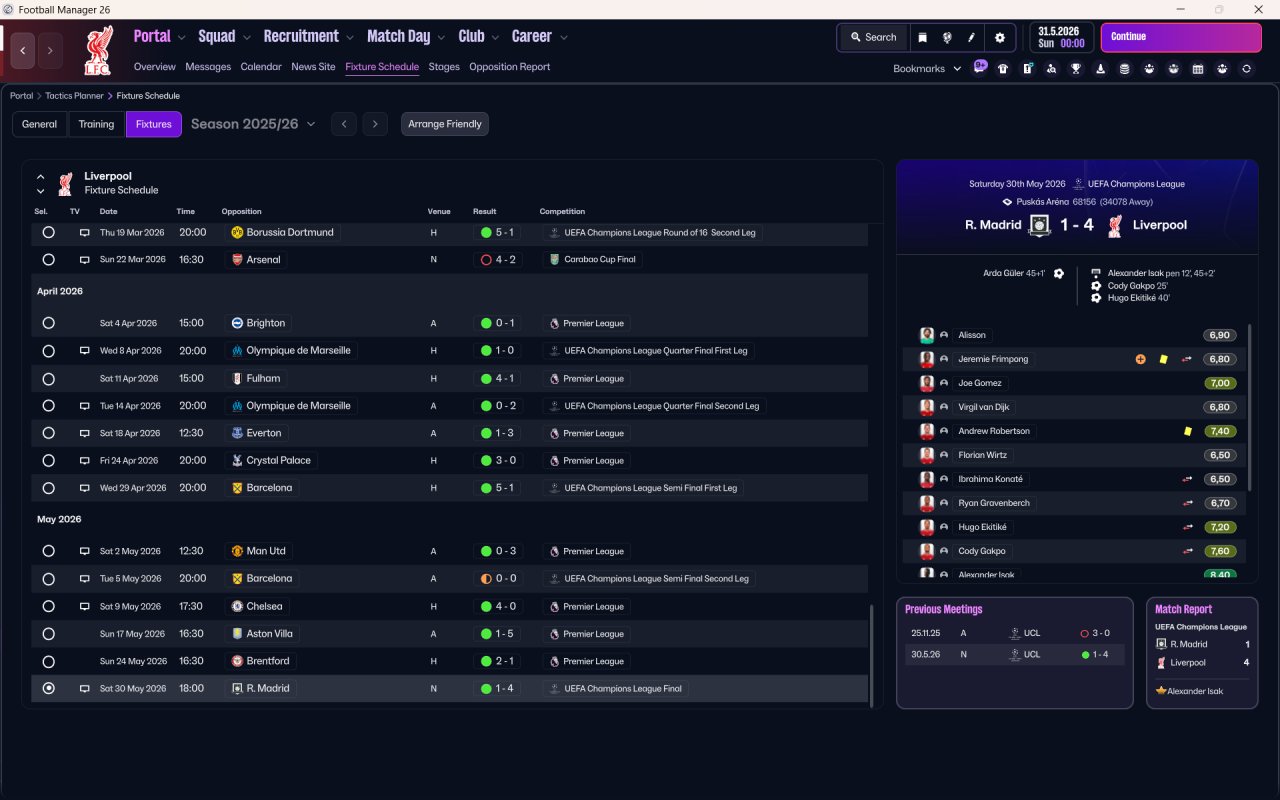Select the radio button for the Crystal Palace fixture
This screenshot has height=800, width=1280.
48,461
